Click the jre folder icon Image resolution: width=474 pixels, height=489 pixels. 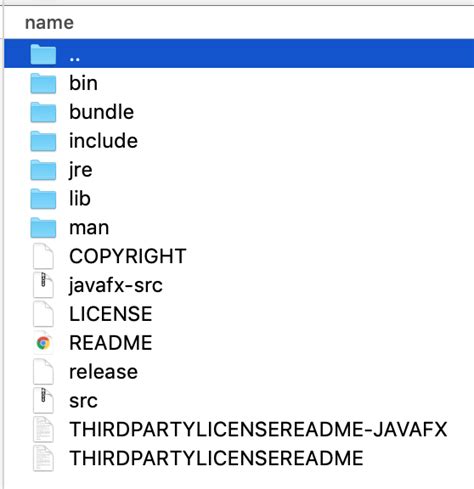click(x=43, y=170)
